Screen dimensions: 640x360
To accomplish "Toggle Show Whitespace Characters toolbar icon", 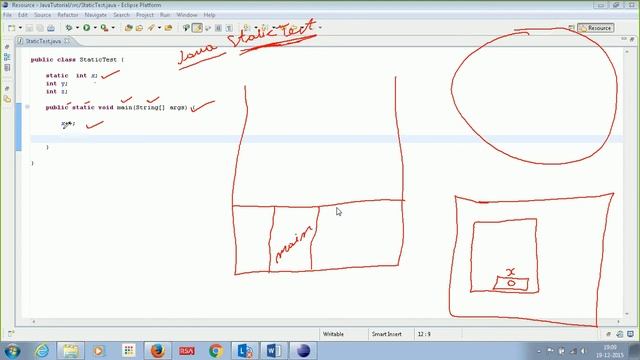I will (x=229, y=28).
